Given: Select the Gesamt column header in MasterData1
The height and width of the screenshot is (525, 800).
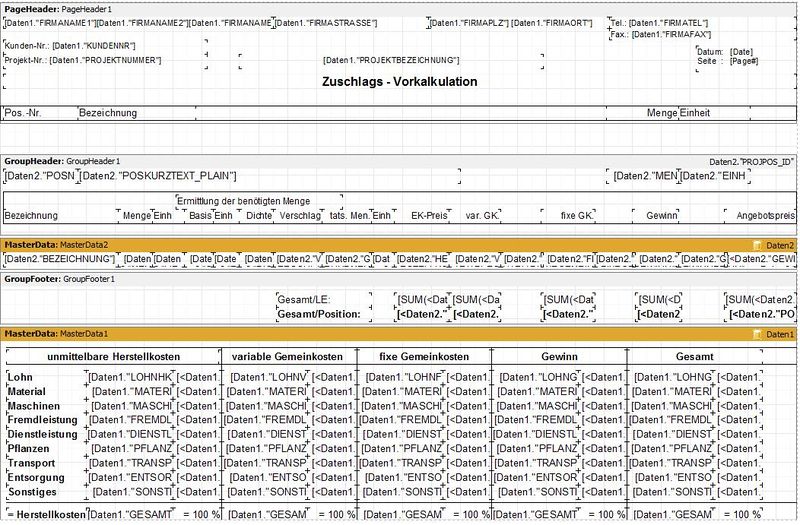Looking at the screenshot, I should [x=694, y=357].
